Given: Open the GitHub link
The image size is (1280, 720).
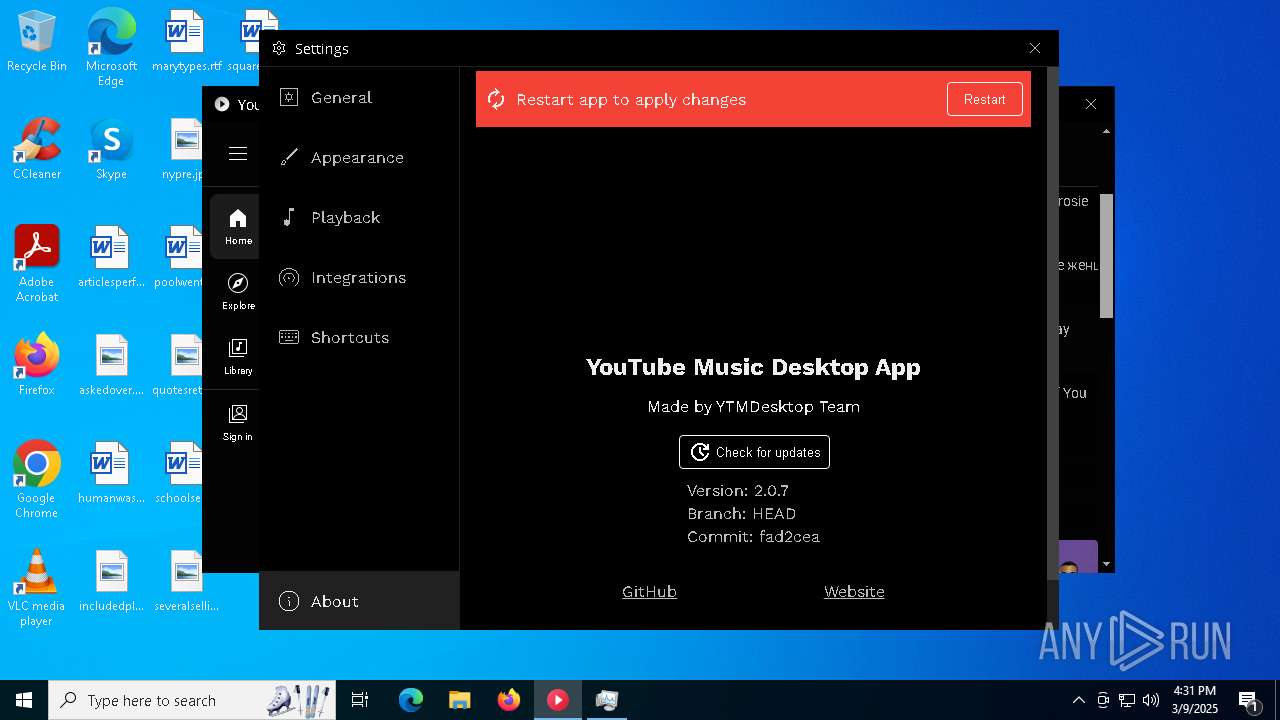Looking at the screenshot, I should [x=649, y=591].
